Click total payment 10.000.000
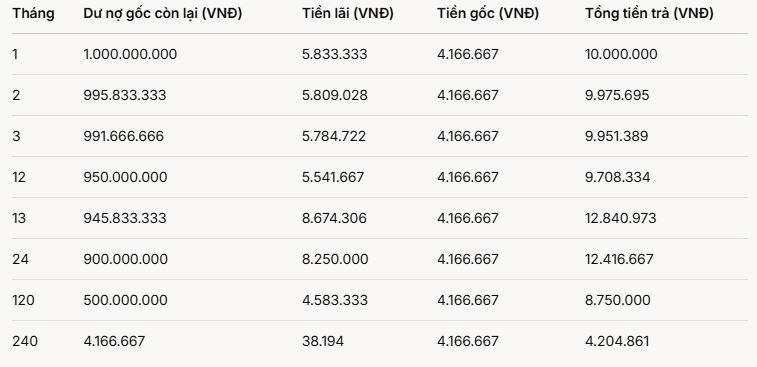 click(621, 54)
